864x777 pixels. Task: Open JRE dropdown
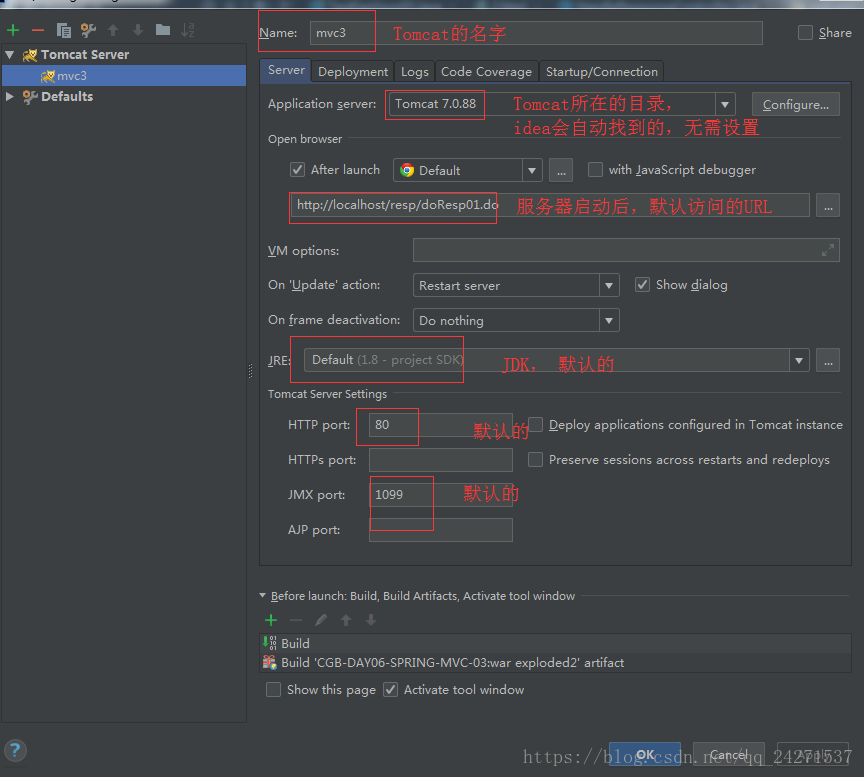[799, 361]
